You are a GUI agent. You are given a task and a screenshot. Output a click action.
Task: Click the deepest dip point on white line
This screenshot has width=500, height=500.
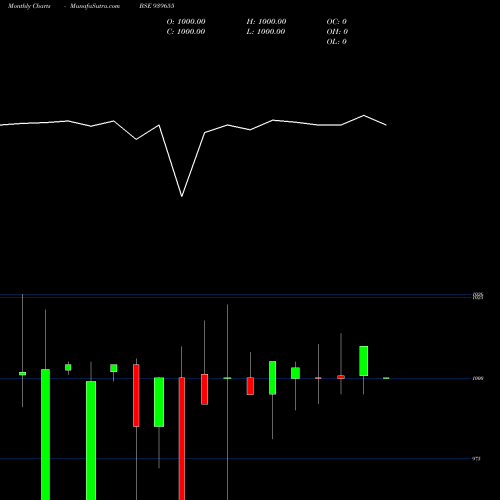click(182, 196)
